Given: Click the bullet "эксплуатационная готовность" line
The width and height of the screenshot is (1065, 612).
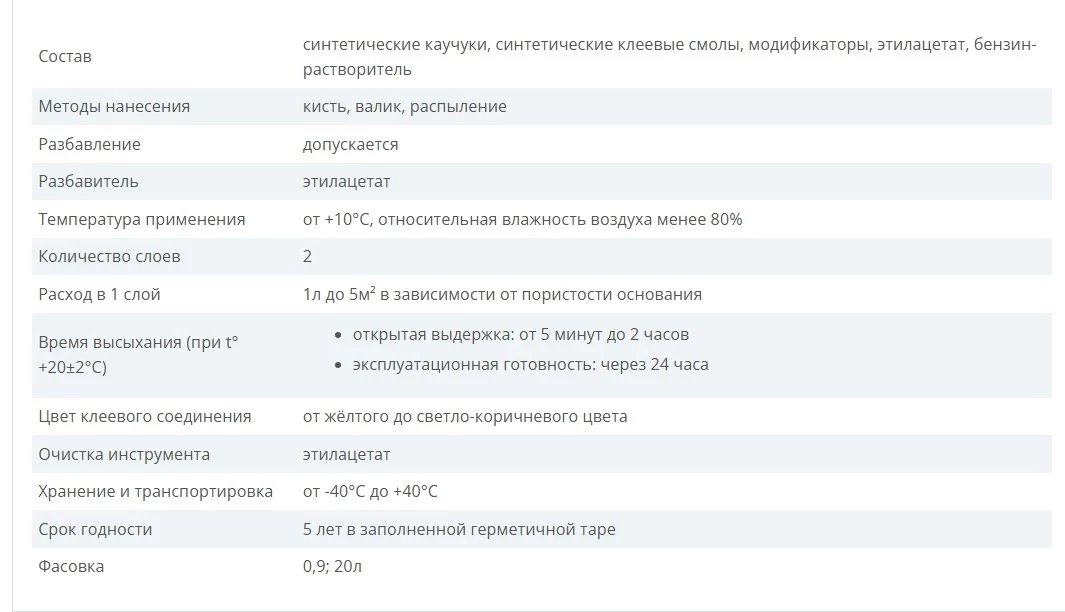Looking at the screenshot, I should (x=530, y=364).
